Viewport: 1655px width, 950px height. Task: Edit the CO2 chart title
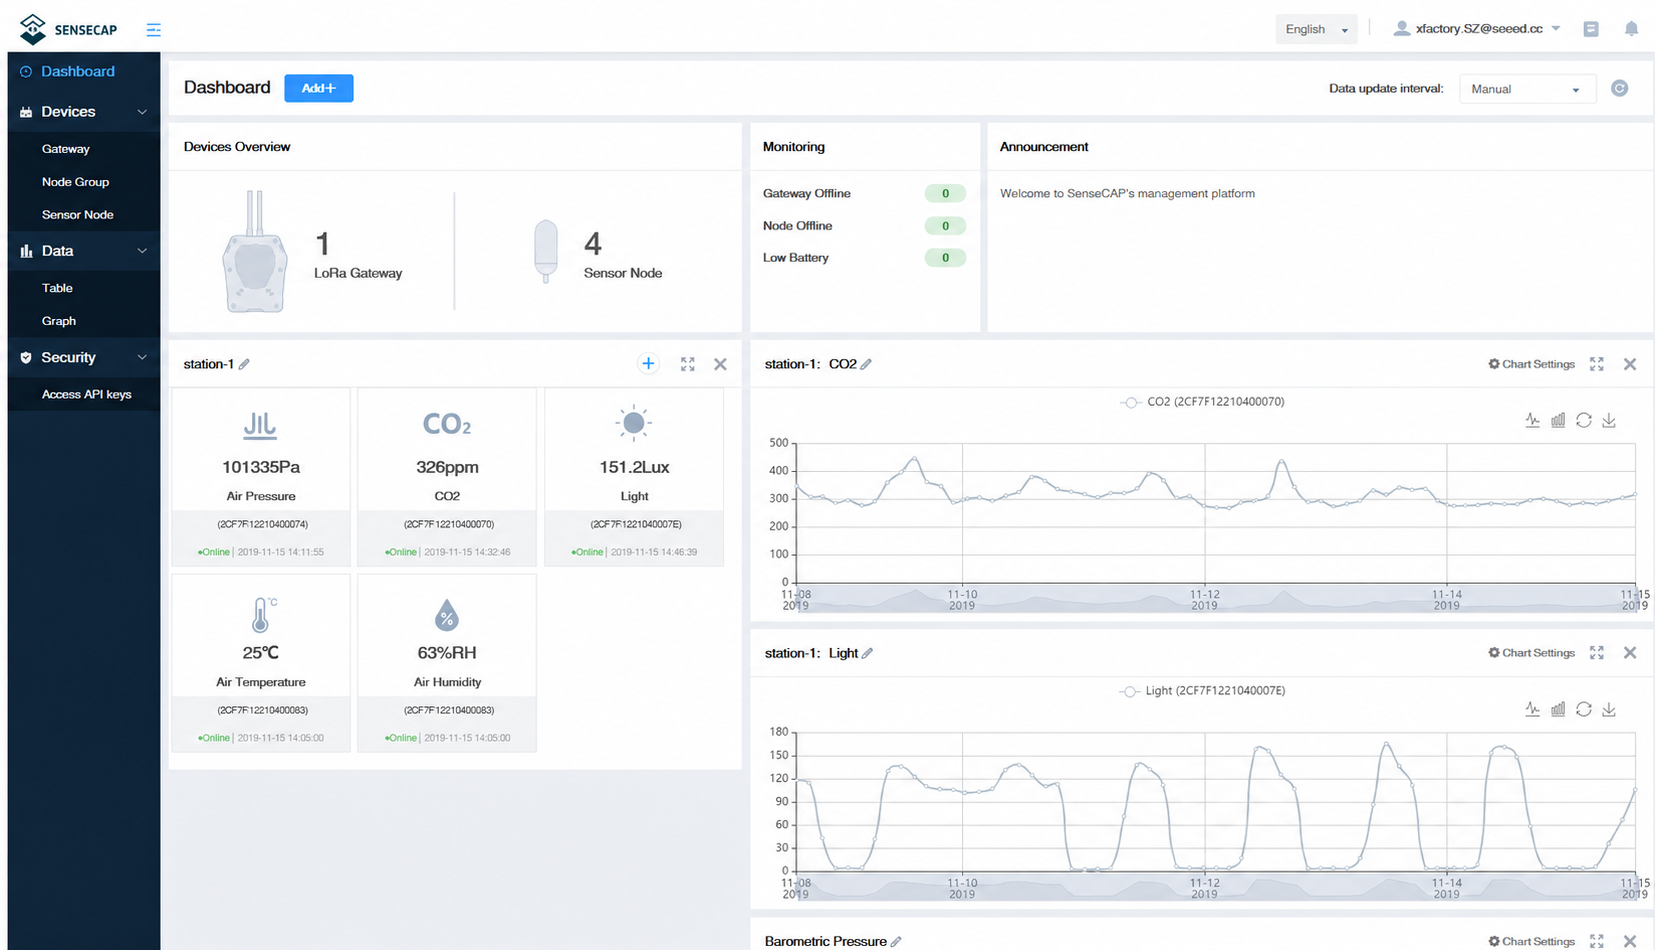coord(866,364)
